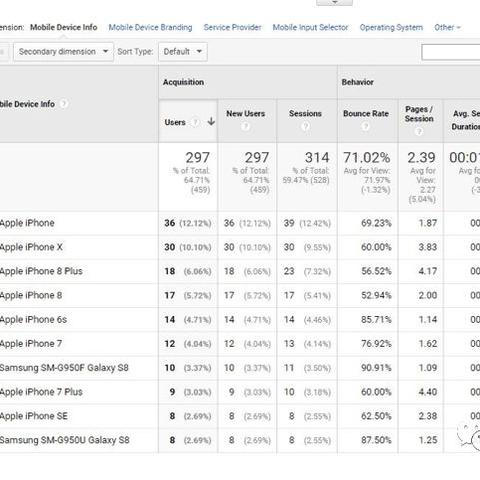Switch to Mobile Device Branding dimension
480x480 pixels.
coord(150,27)
